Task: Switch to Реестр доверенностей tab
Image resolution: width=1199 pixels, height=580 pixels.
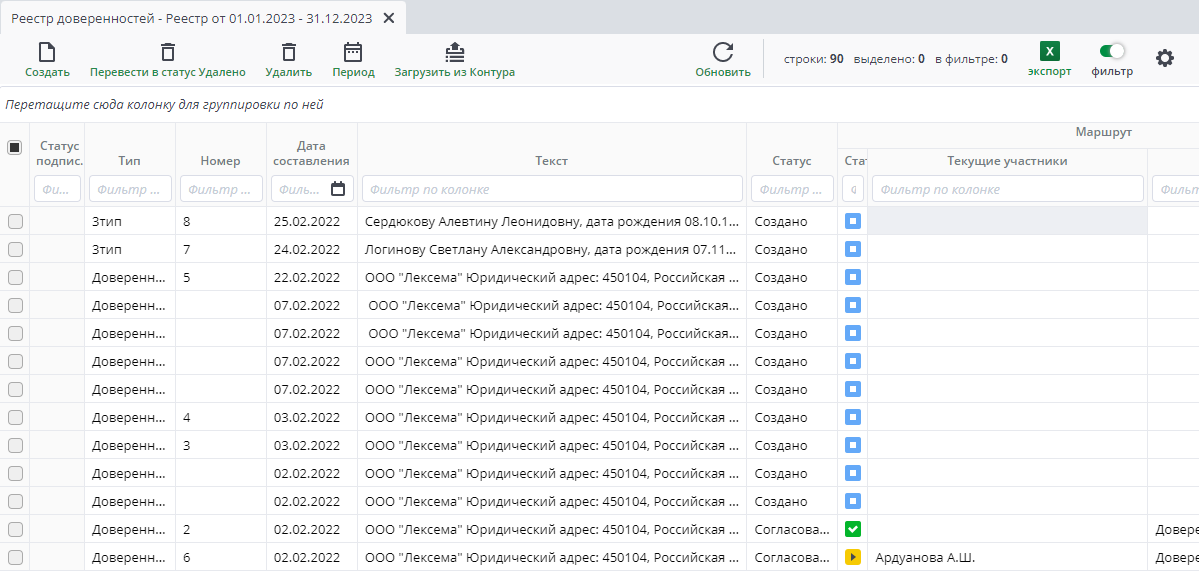Action: click(x=192, y=18)
